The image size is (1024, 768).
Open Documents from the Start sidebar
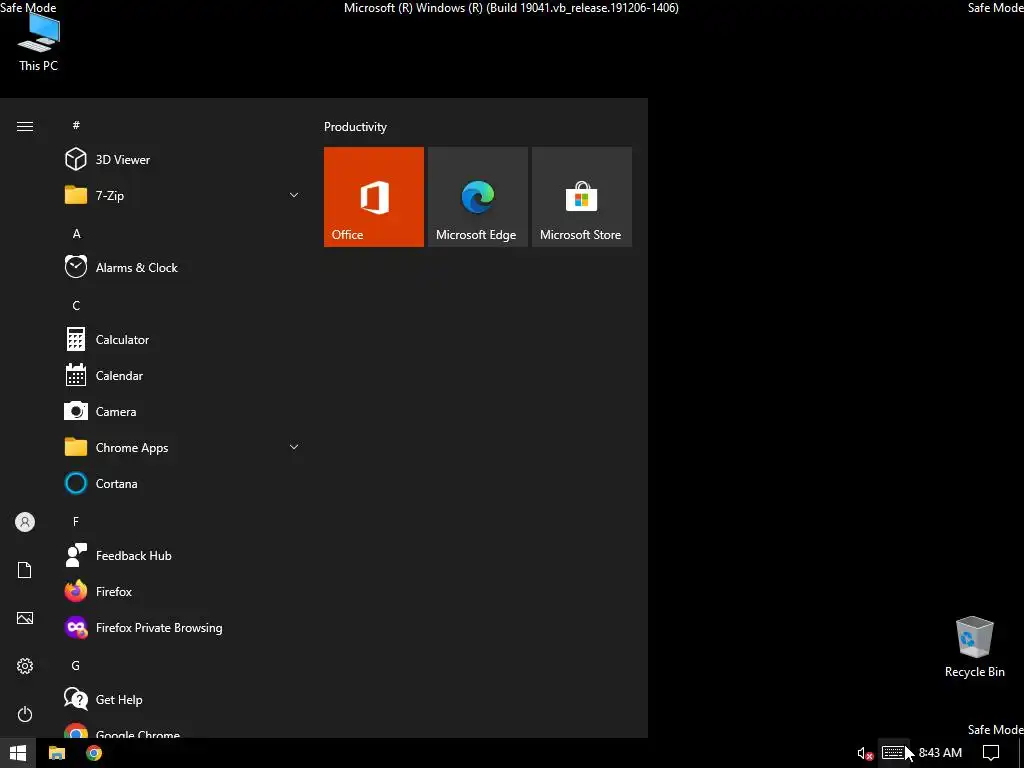coord(25,570)
